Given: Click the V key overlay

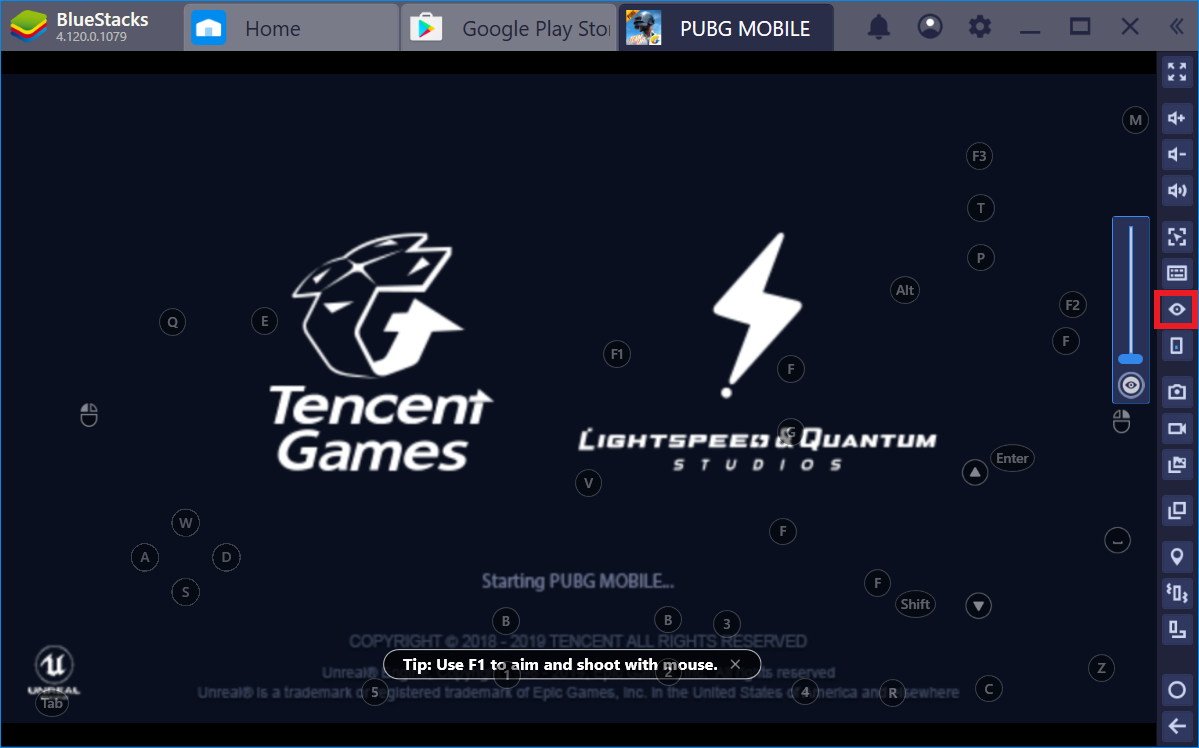Looking at the screenshot, I should (x=588, y=483).
